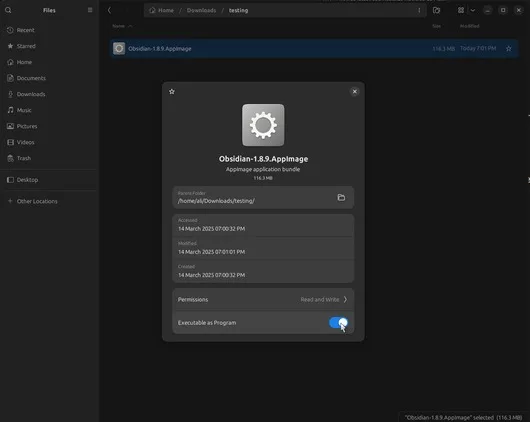Toggle Executable as Program switch
Viewport: 530px width, 422px height.
pyautogui.click(x=338, y=323)
